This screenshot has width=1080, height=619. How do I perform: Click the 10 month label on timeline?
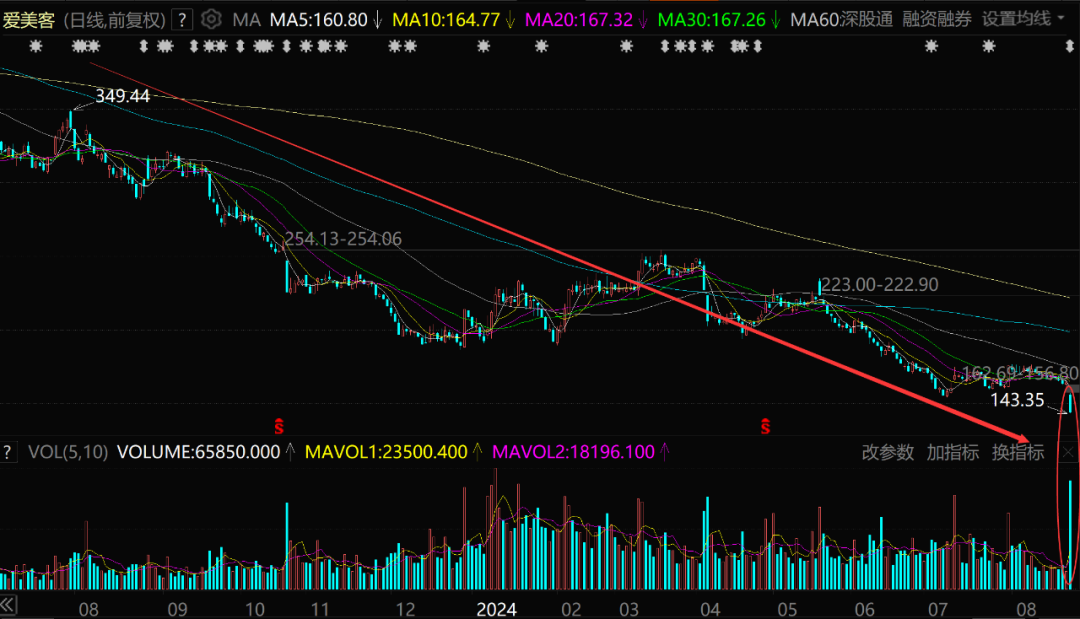coord(255,609)
